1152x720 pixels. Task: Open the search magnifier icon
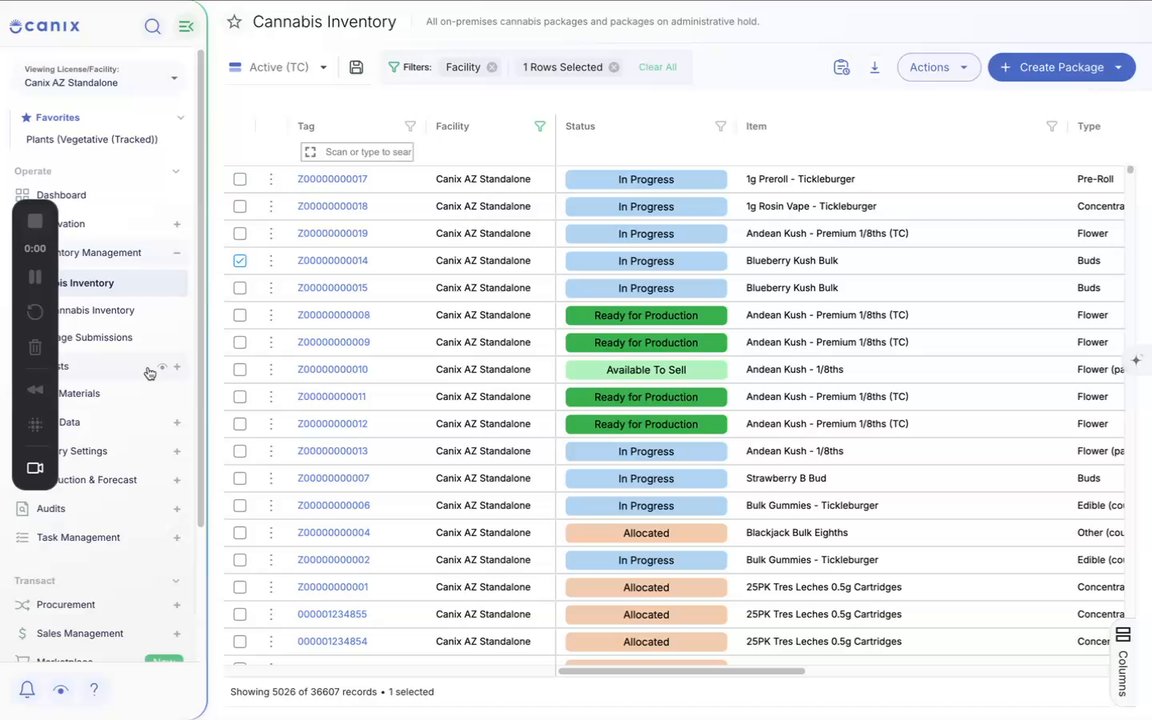(x=152, y=26)
